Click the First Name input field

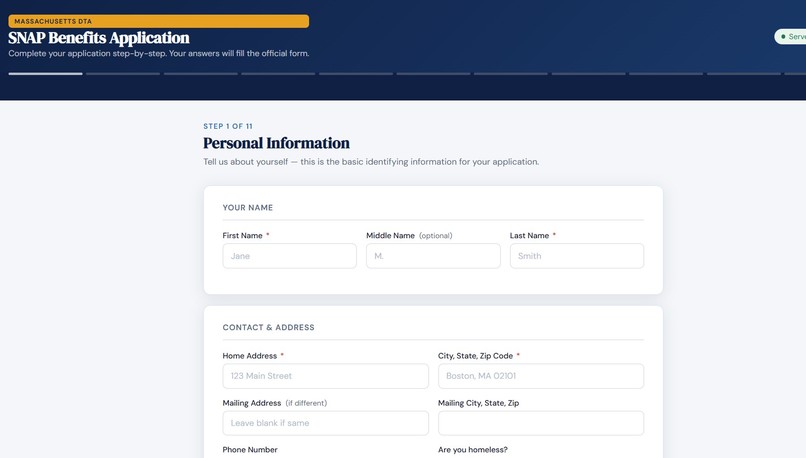point(289,256)
